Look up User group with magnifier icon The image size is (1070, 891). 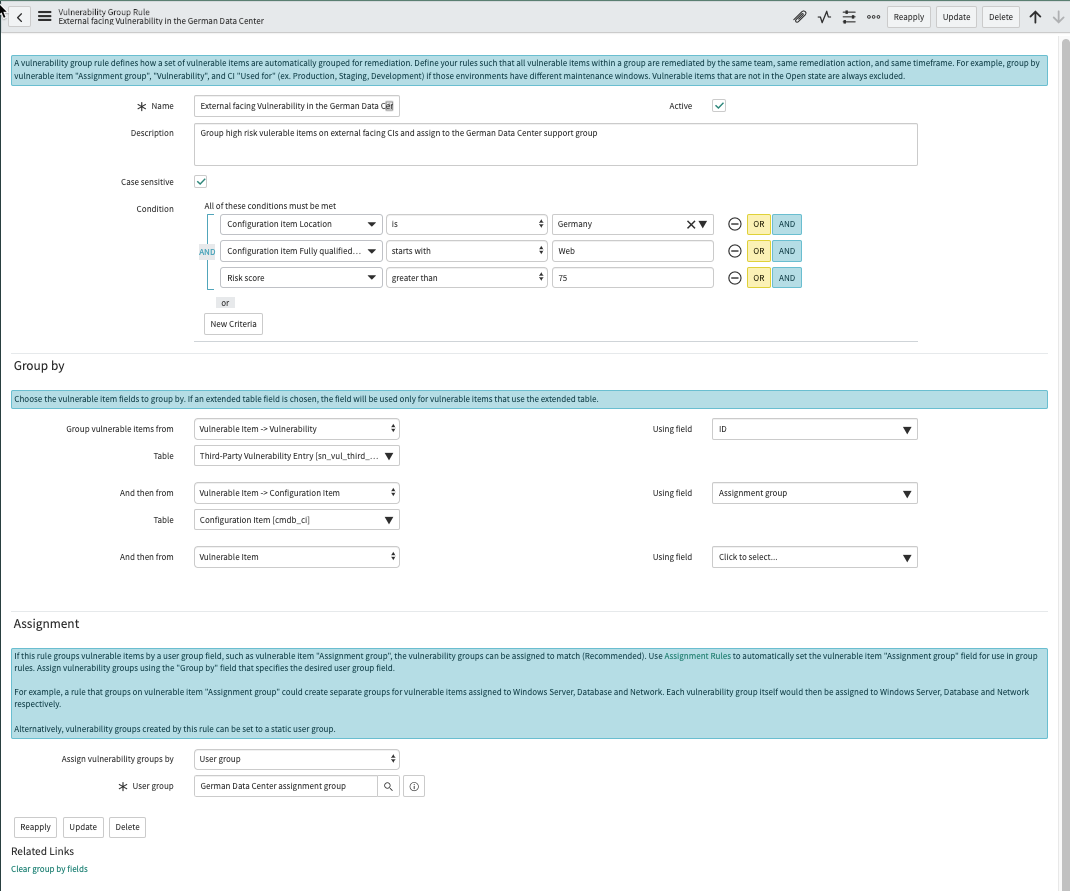[x=388, y=787]
